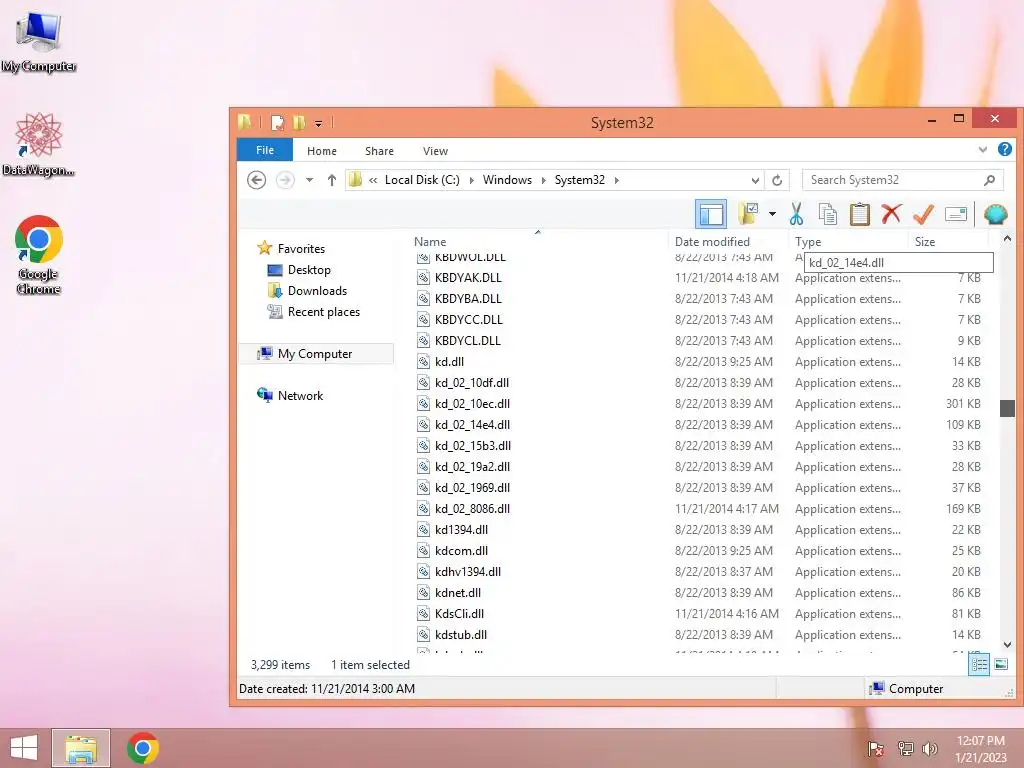
Task: Expand the ribbon with the chevron
Action: point(983,150)
